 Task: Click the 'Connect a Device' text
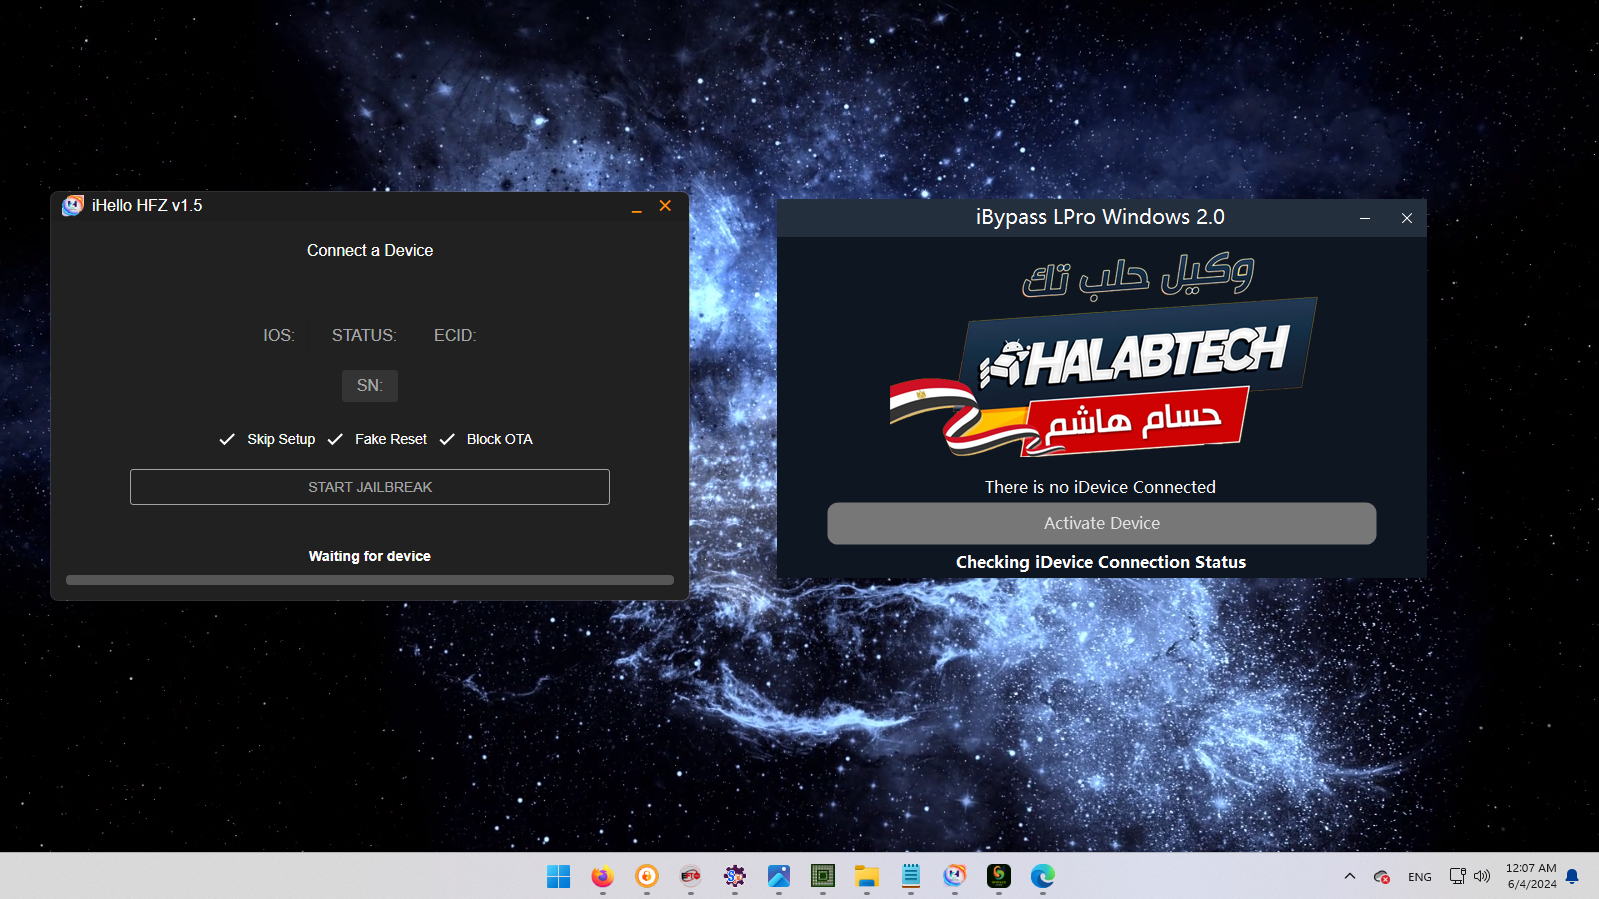[x=370, y=250]
